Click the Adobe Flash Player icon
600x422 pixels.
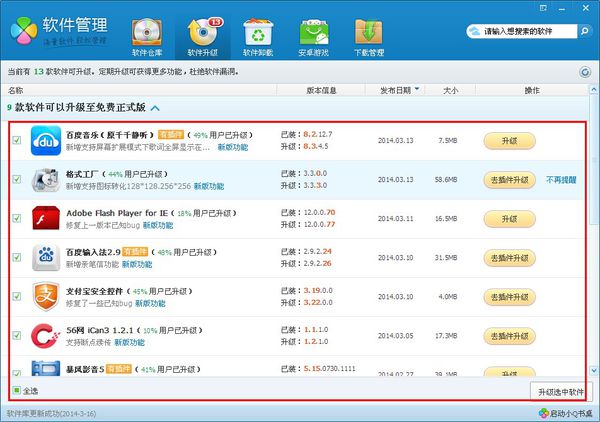coord(46,218)
